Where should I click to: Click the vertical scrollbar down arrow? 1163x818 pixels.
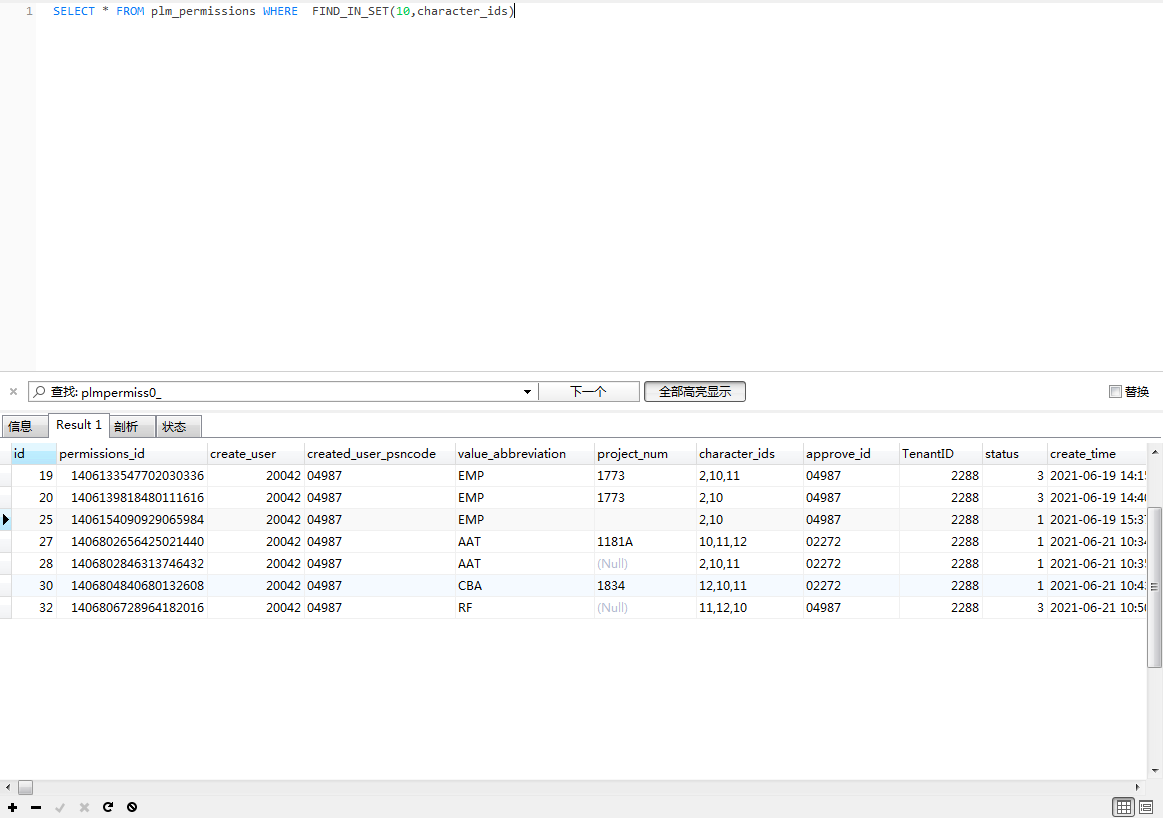point(1155,771)
